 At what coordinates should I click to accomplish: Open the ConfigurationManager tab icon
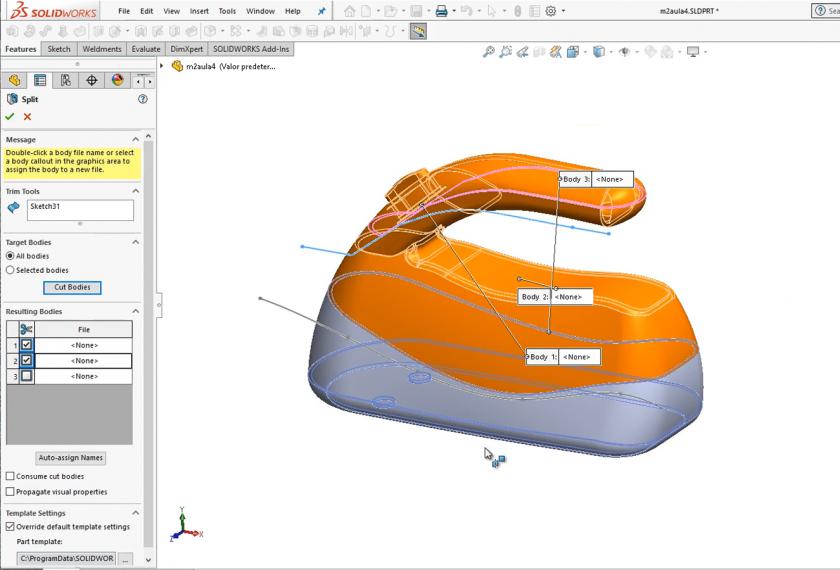pyautogui.click(x=66, y=80)
